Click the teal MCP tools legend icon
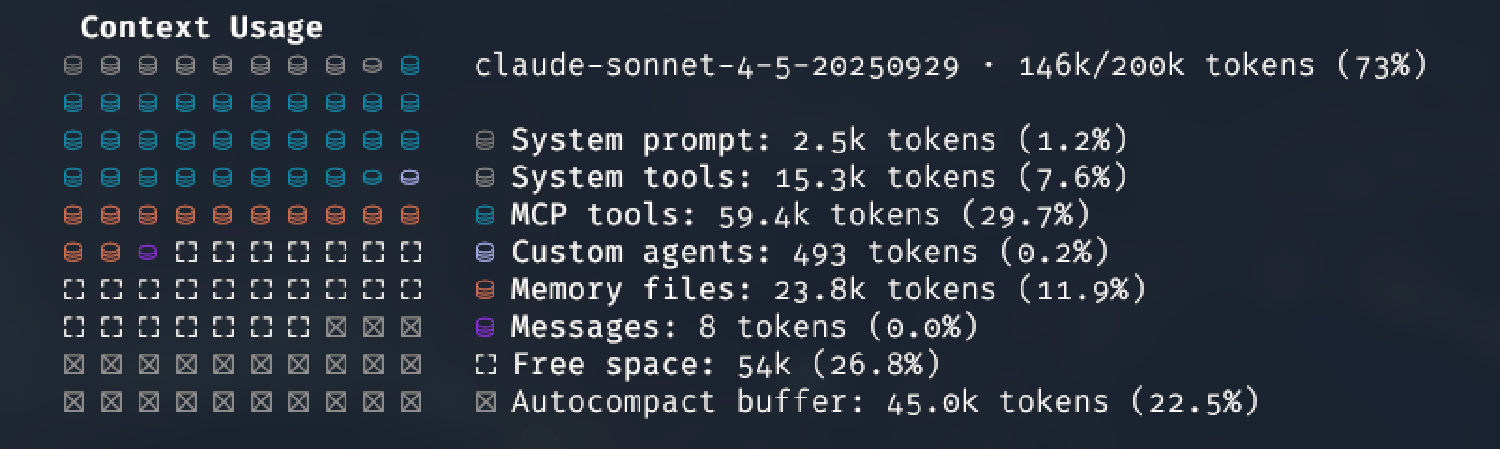 point(485,216)
